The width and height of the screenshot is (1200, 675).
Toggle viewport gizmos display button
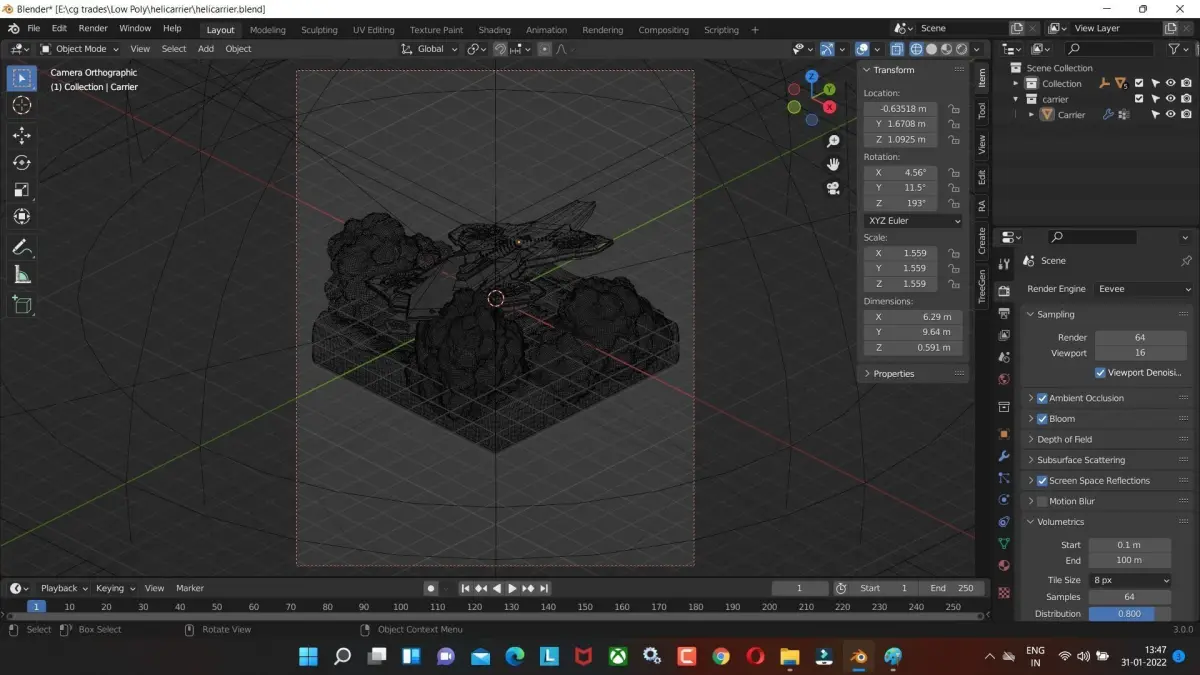[828, 49]
